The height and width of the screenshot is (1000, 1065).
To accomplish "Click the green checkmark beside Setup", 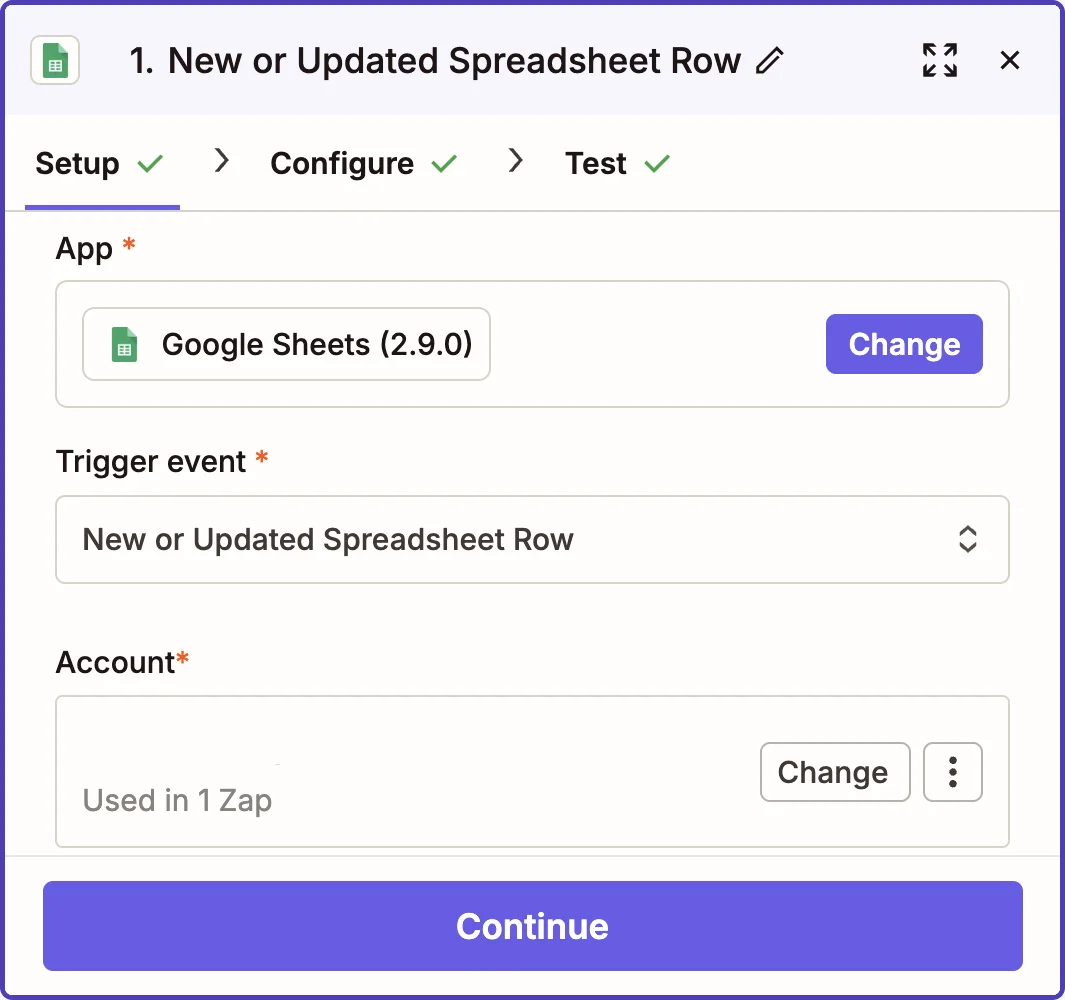I will pos(150,164).
